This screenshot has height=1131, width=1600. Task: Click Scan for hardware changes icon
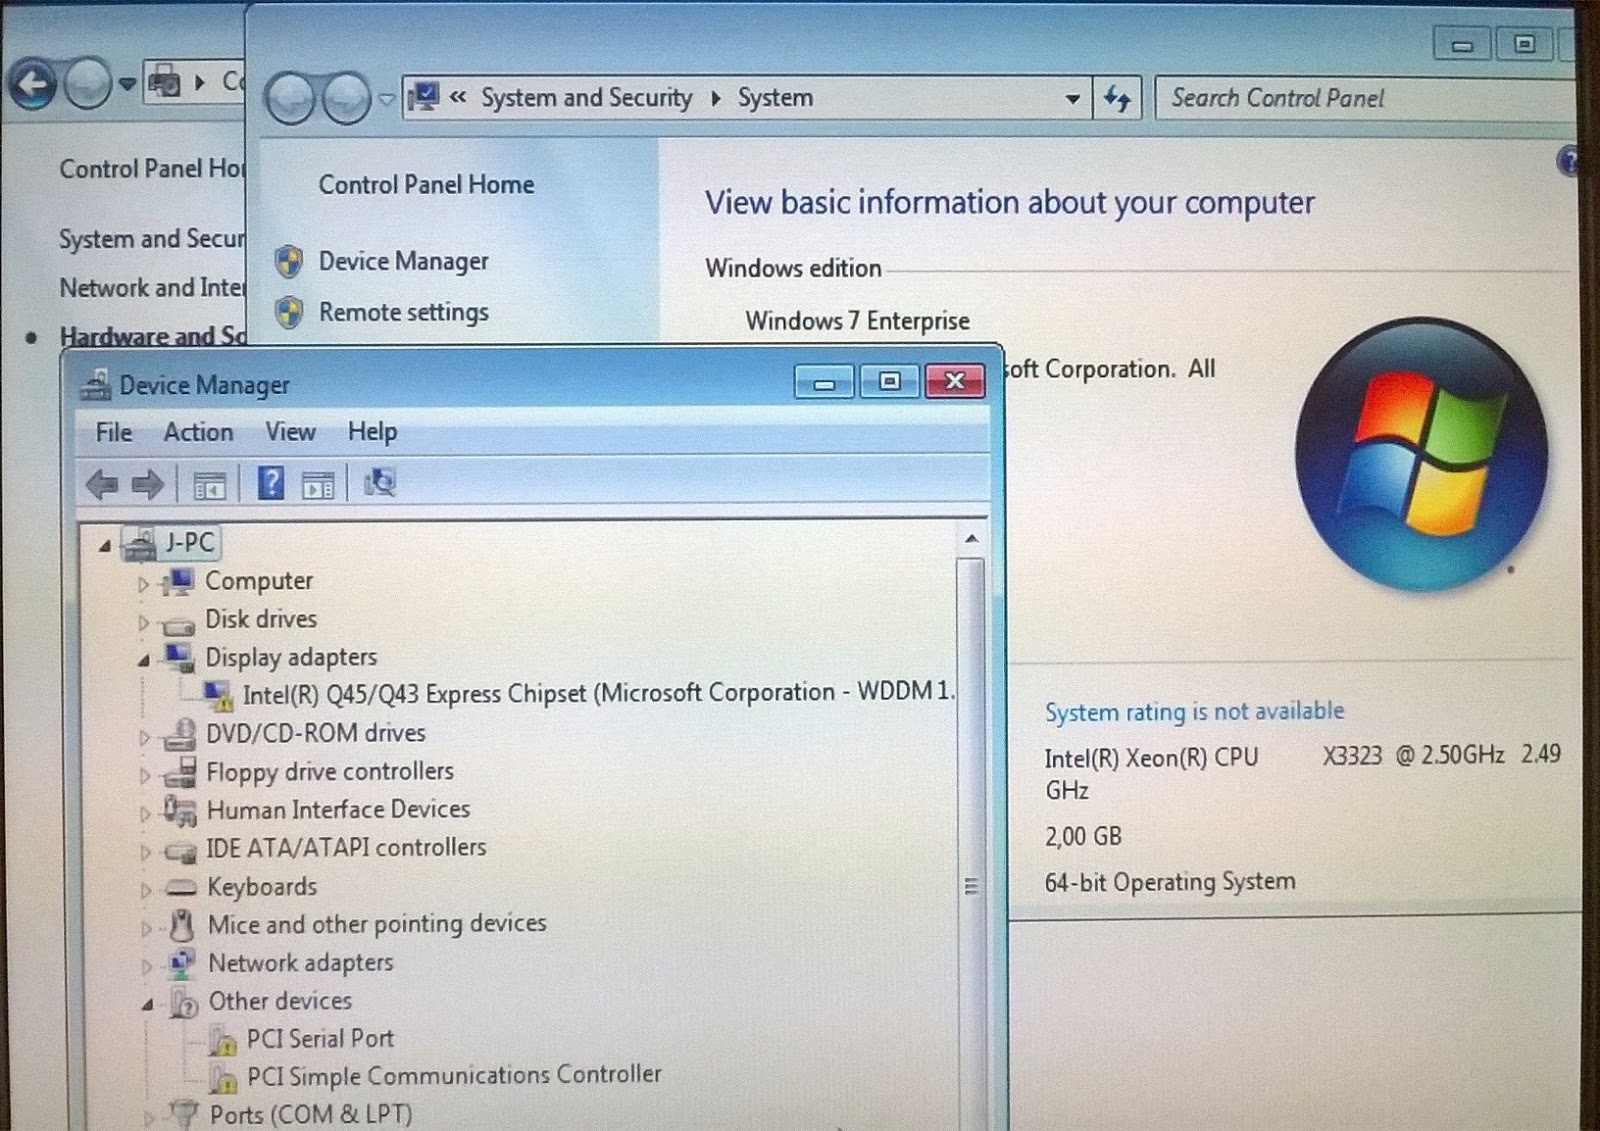tap(380, 483)
